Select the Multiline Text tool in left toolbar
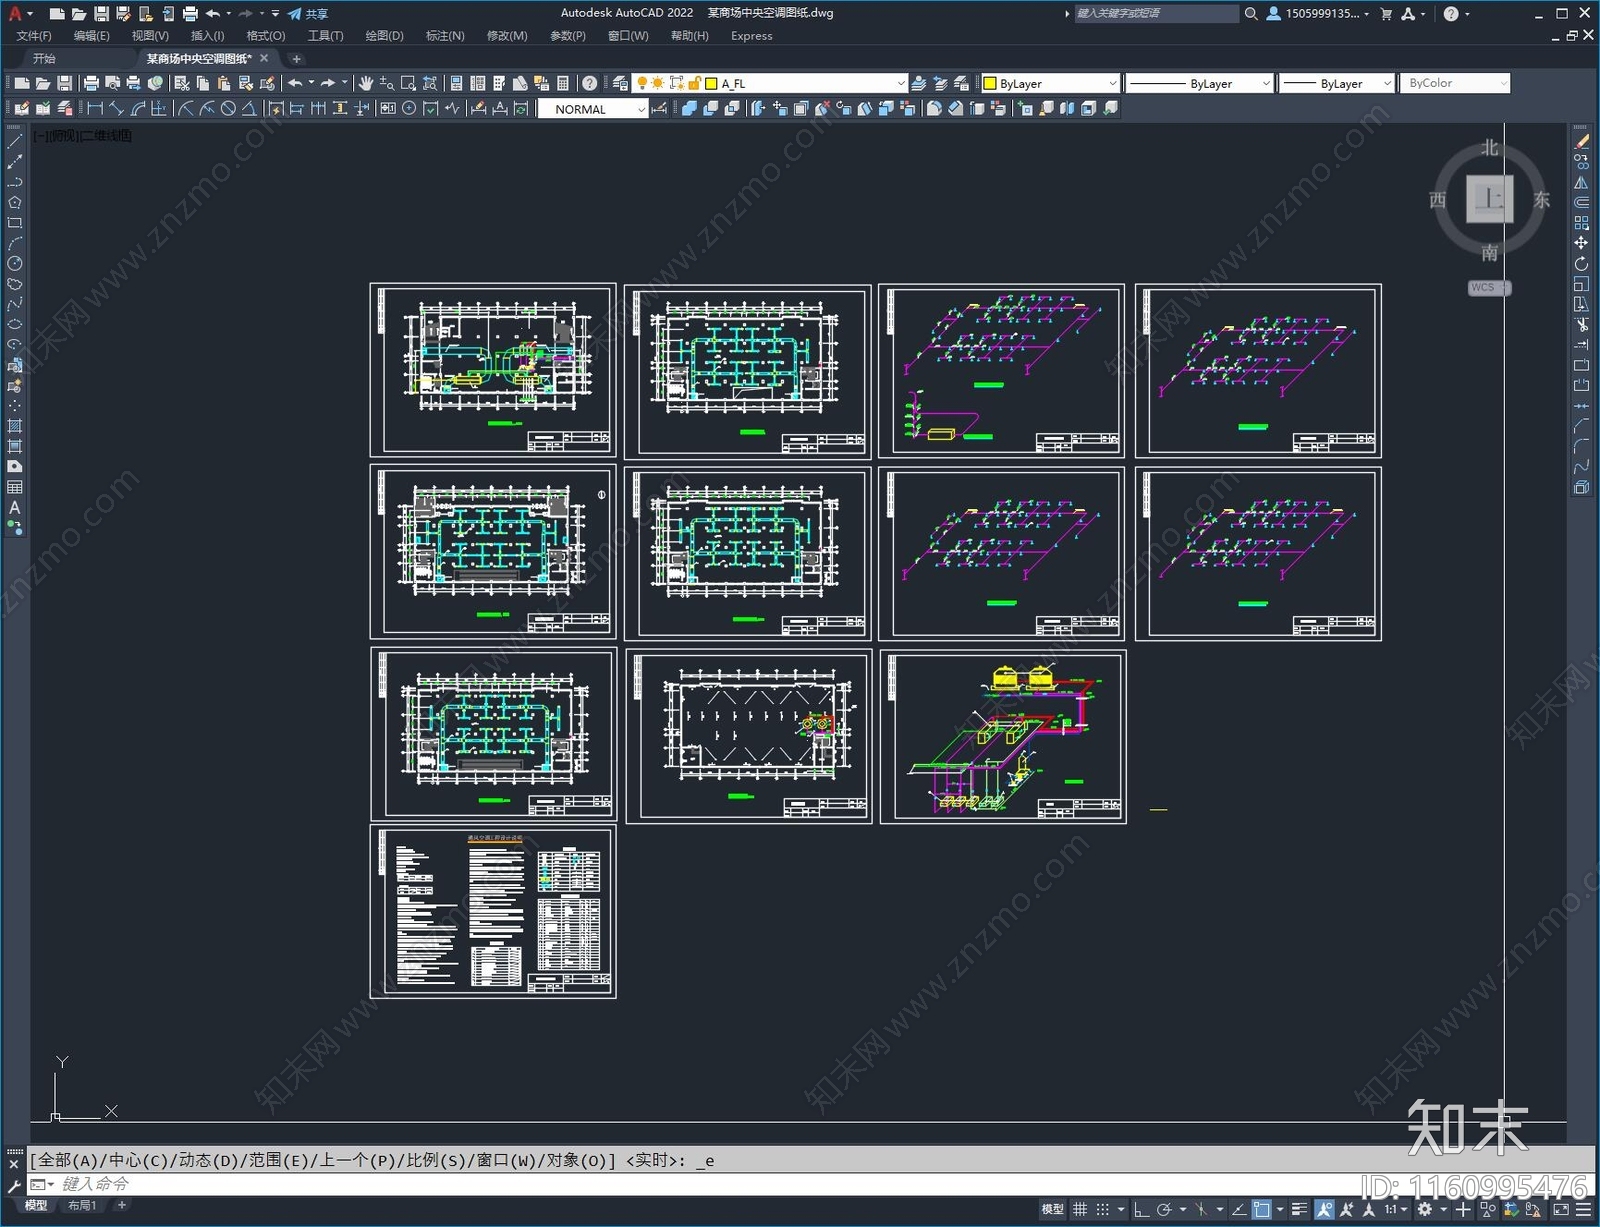Screen dimensions: 1600x1227 coord(14,508)
